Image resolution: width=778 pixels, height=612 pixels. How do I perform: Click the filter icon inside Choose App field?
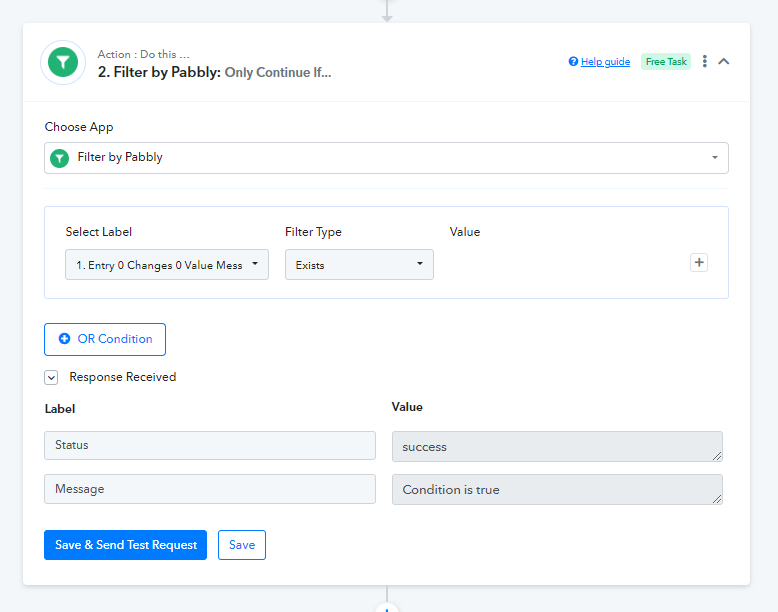click(60, 158)
